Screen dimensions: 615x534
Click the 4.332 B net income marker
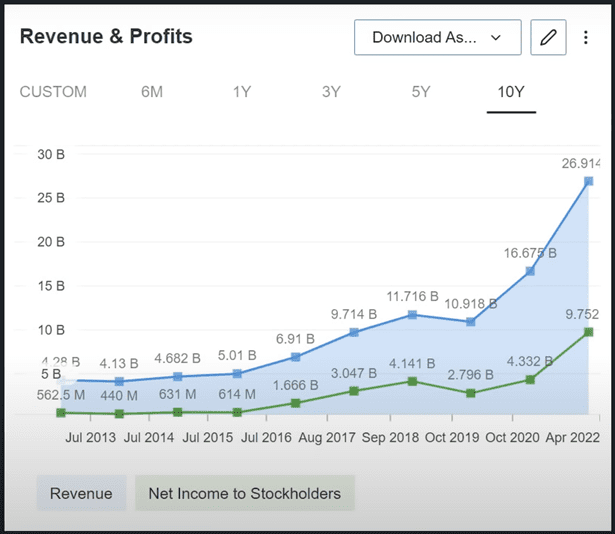(530, 379)
